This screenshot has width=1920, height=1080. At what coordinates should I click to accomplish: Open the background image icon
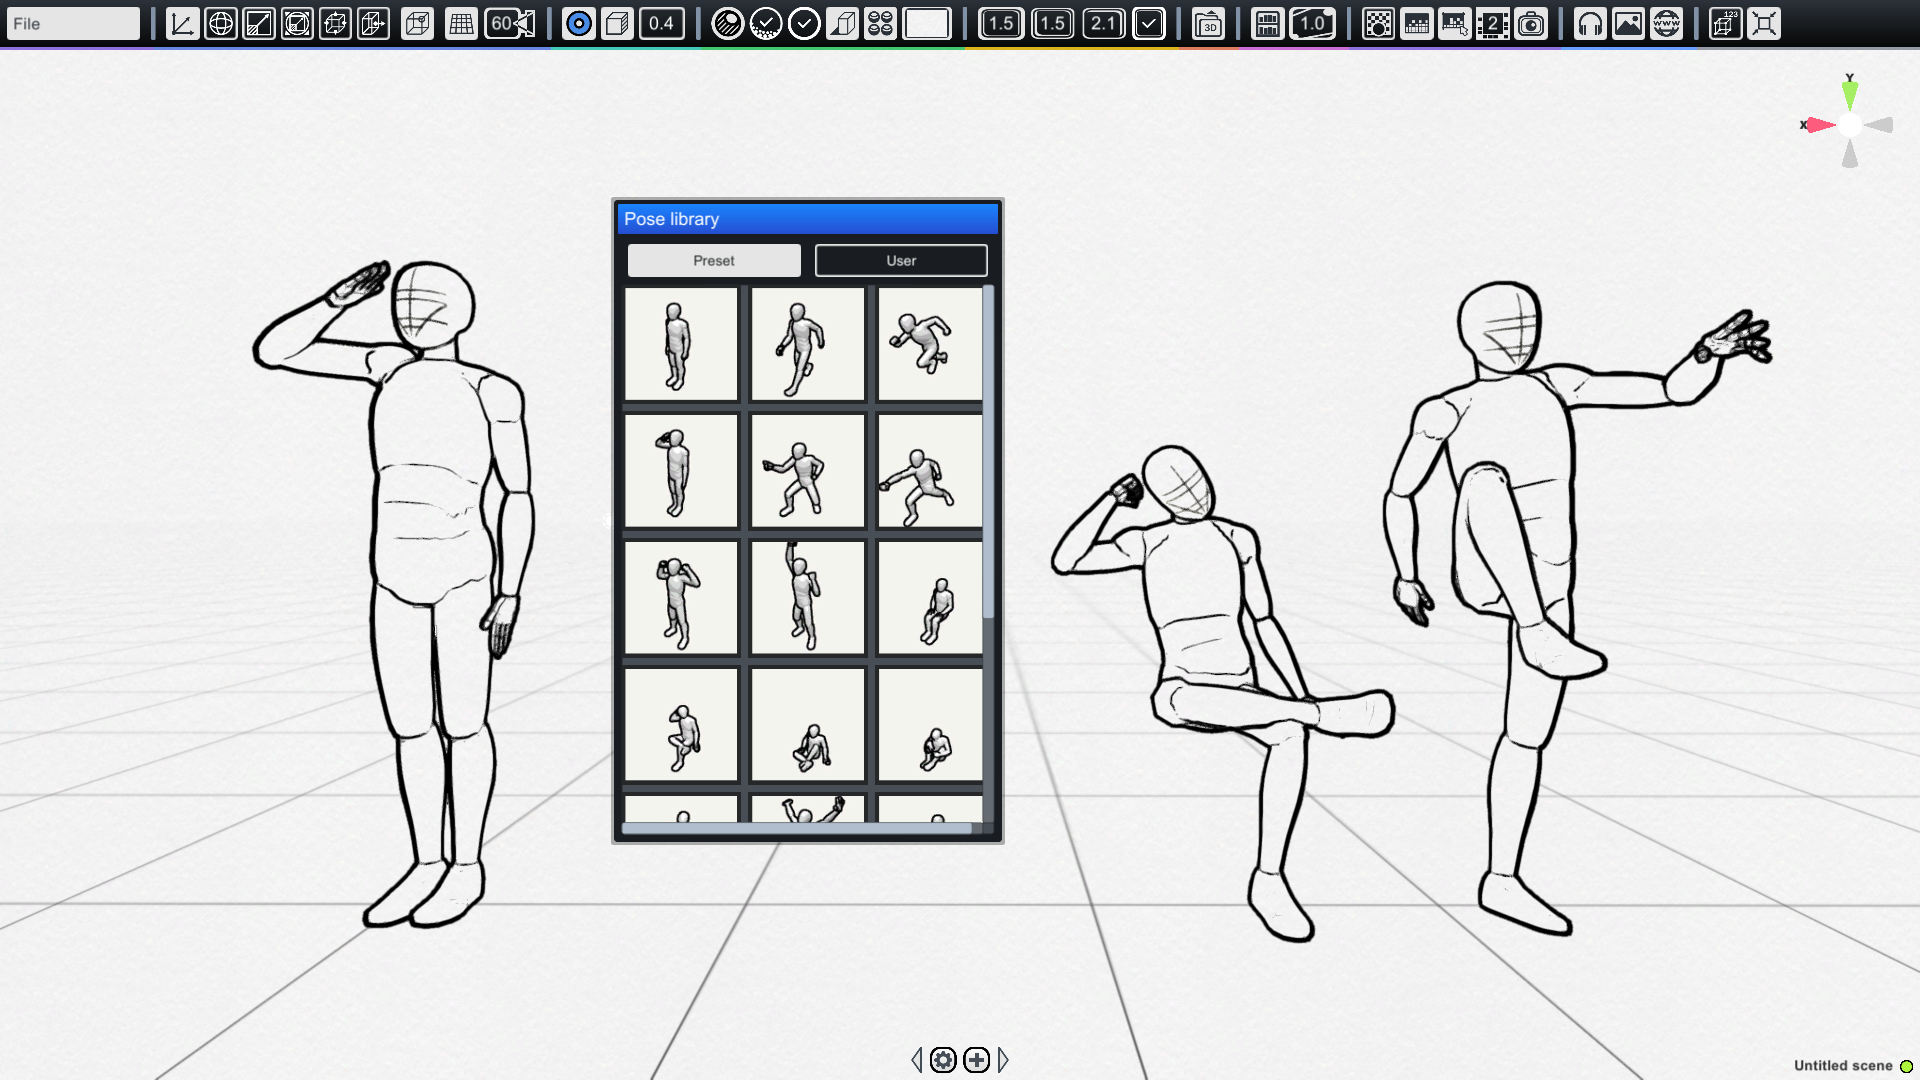click(1628, 24)
